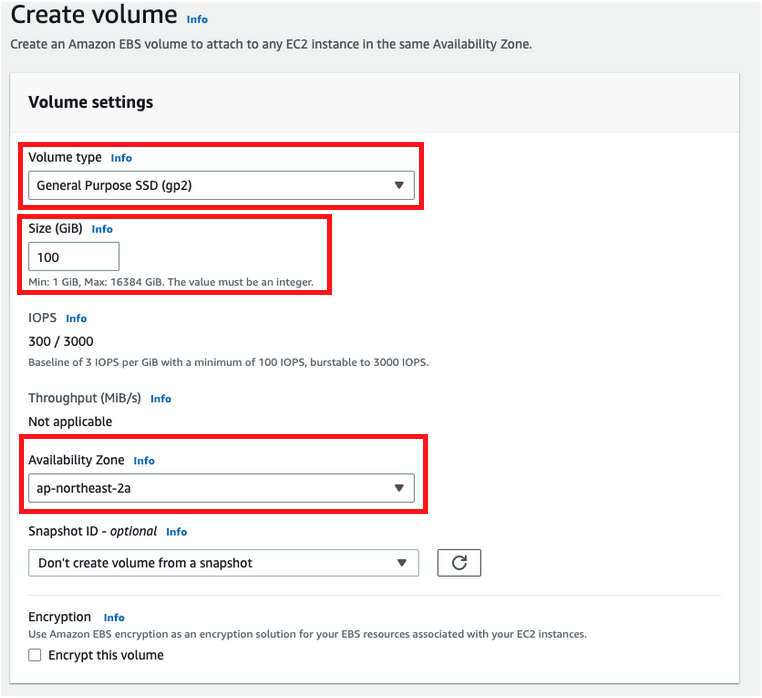This screenshot has width=762, height=698.
Task: Expand the Don't create volume from snapshot dropdown
Action: pos(223,563)
